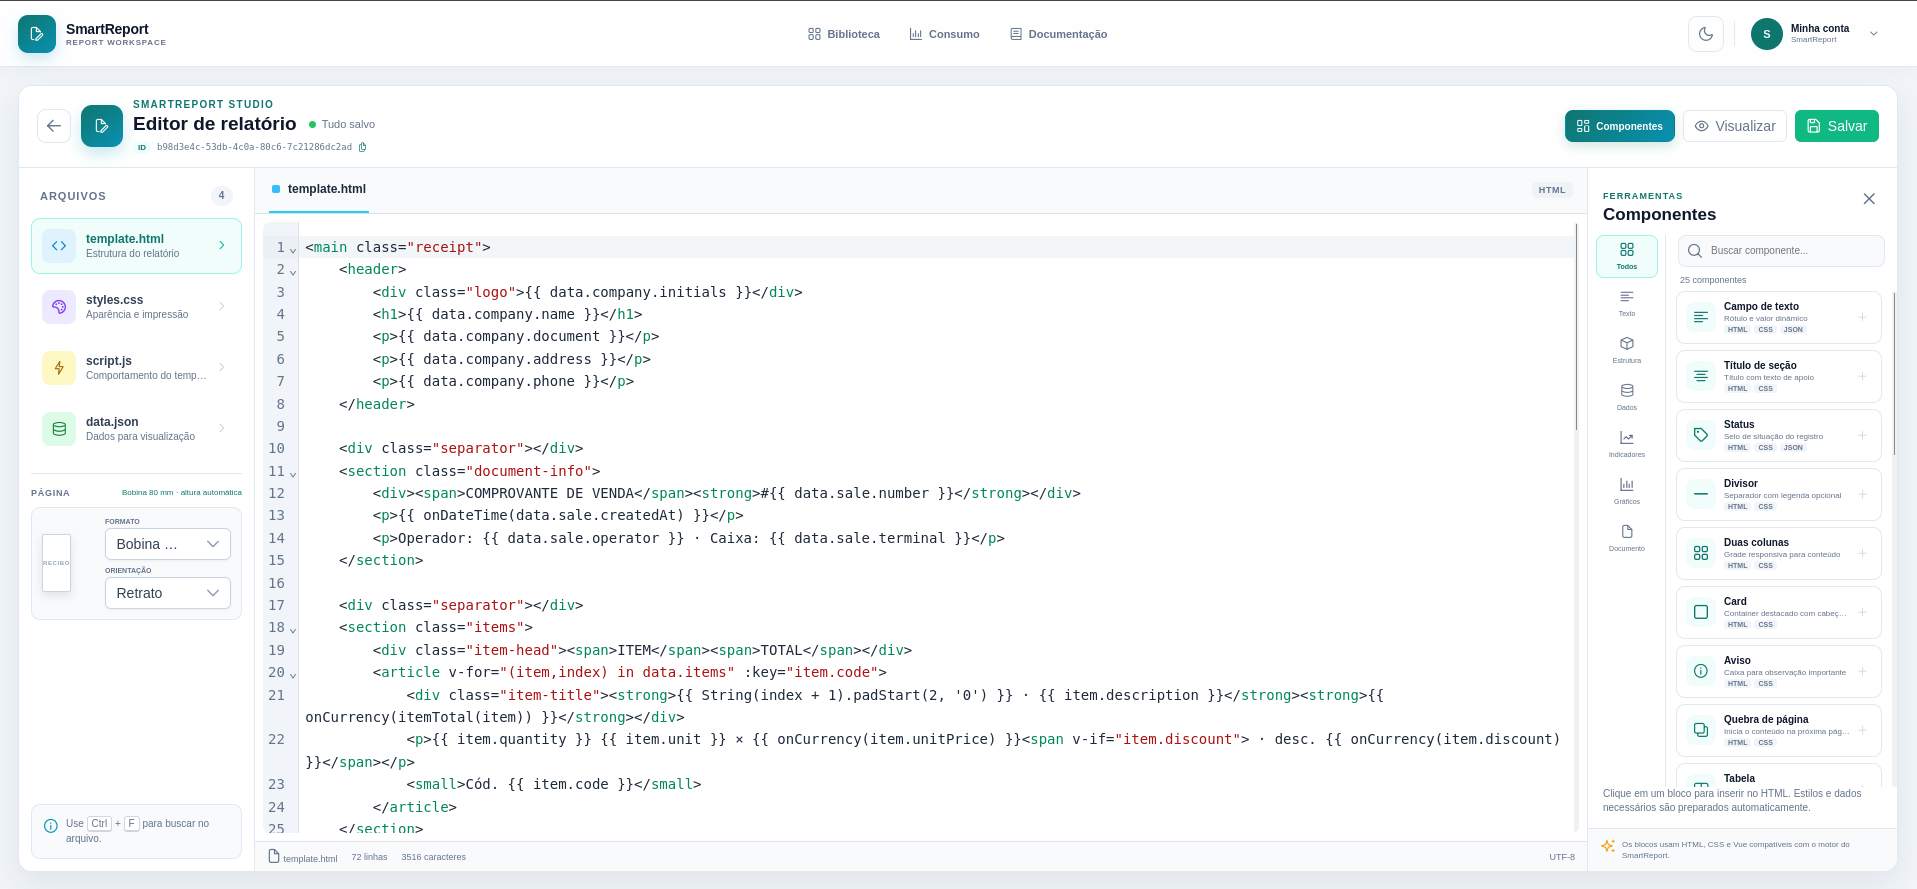Expand chevron on styles.css row
The width and height of the screenshot is (1917, 889).
[x=222, y=307]
